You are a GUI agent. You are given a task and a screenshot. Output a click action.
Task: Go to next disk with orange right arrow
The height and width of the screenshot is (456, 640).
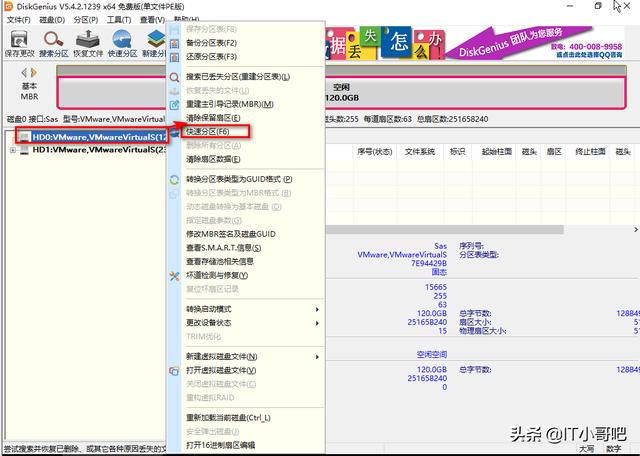[34, 73]
